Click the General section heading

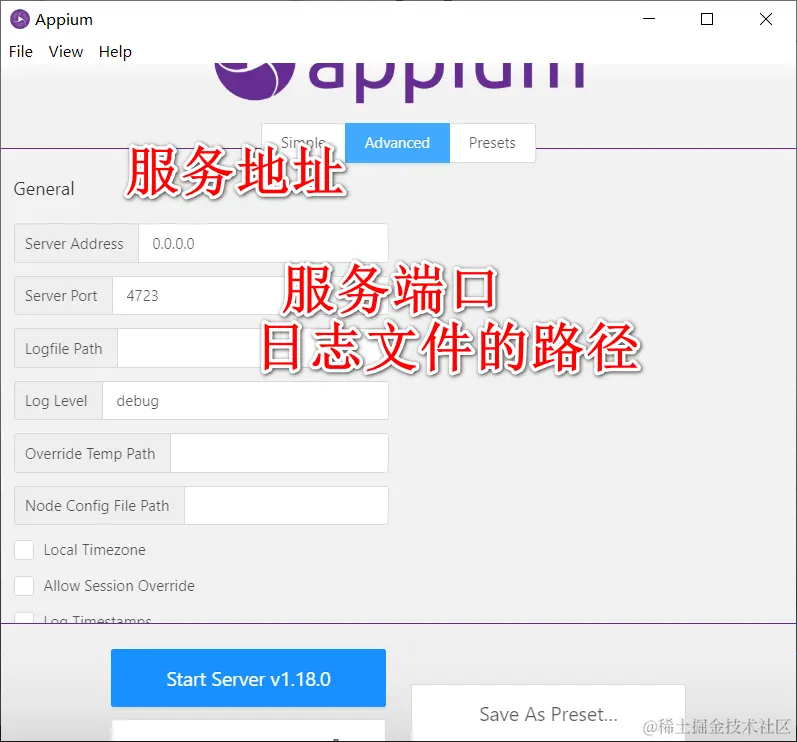44,189
